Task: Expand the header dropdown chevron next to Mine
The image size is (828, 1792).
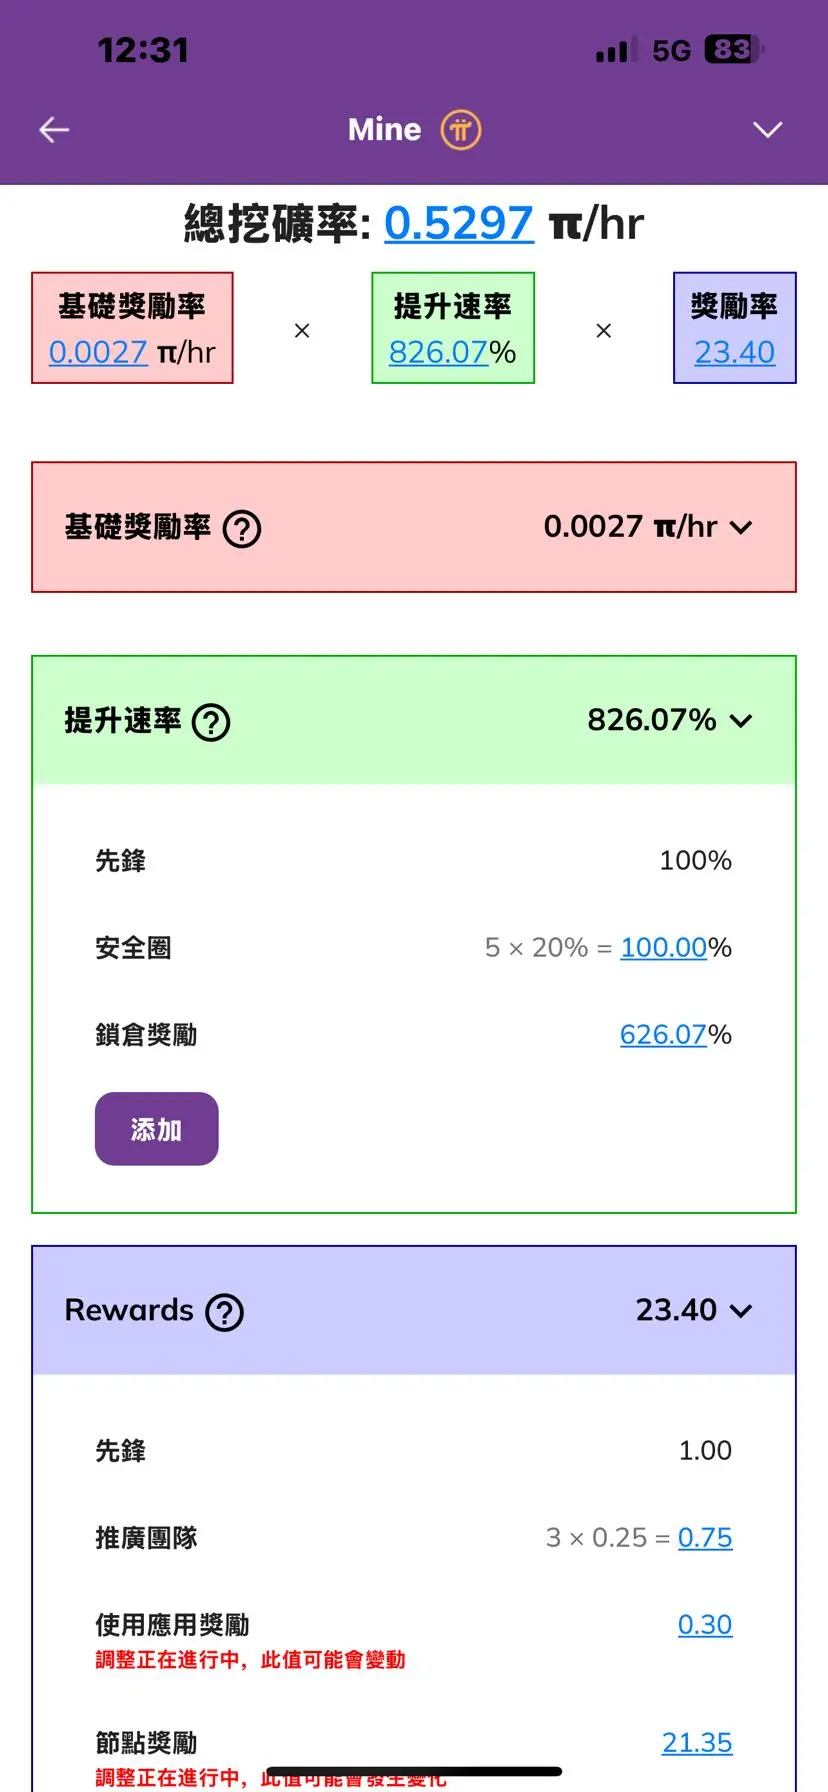Action: (767, 130)
